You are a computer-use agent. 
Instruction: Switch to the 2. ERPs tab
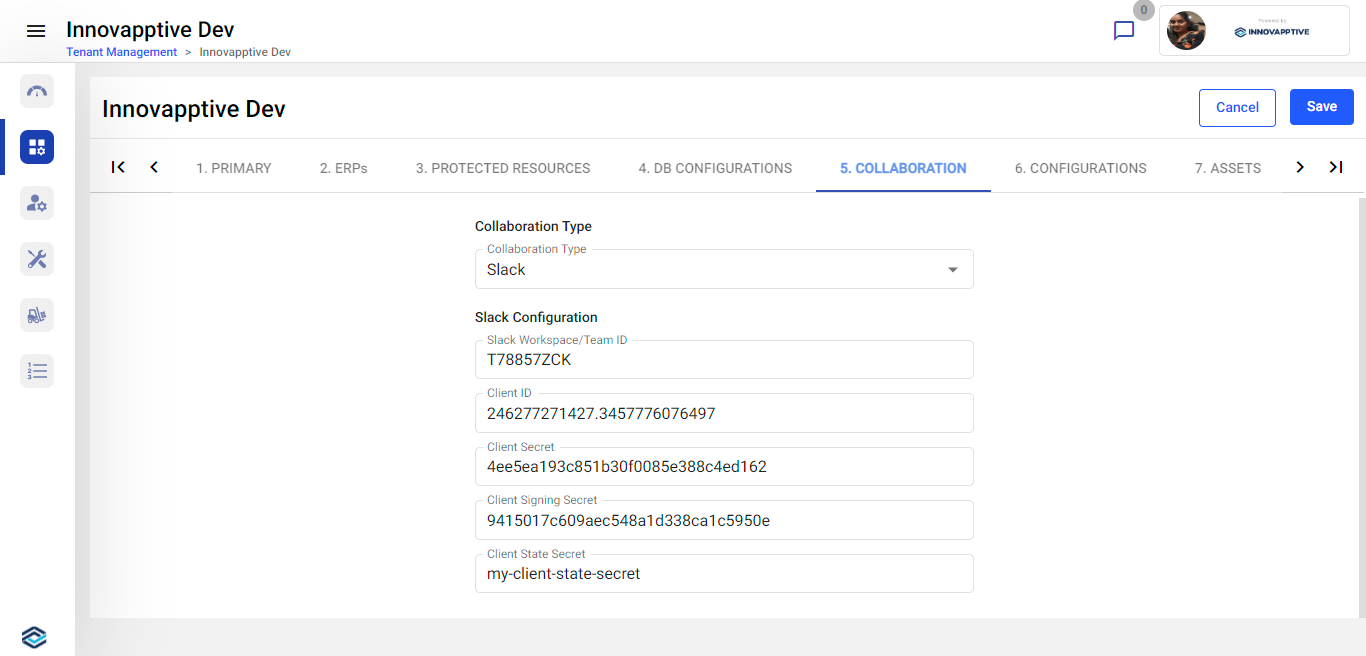(344, 168)
